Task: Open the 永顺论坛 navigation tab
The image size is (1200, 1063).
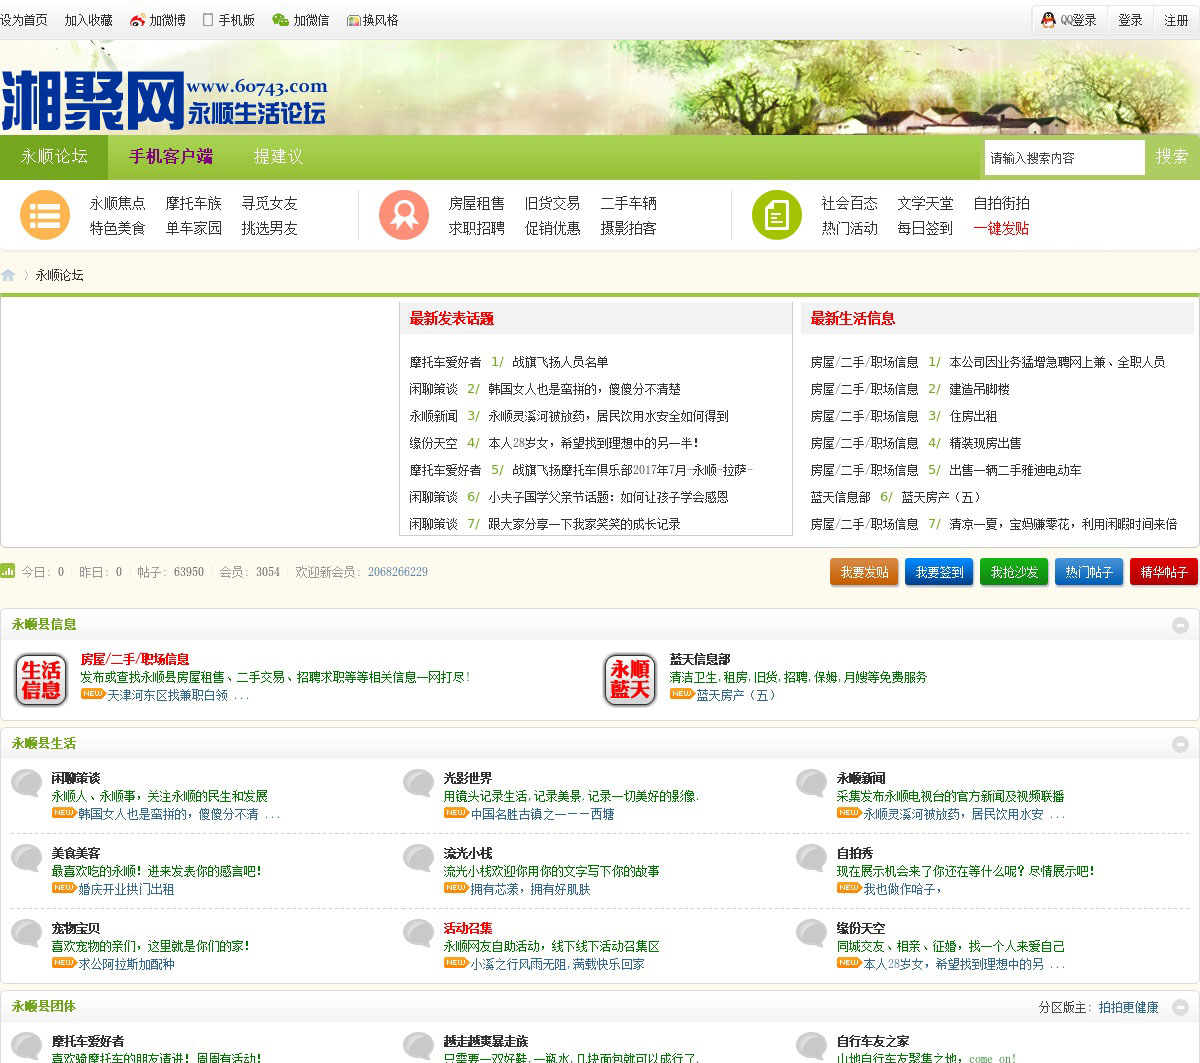Action: (54, 157)
